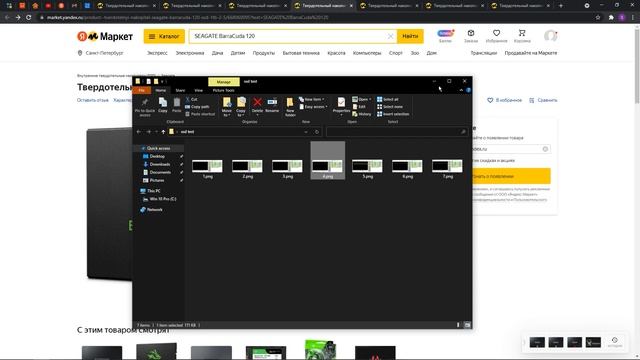Viewport: 640px width, 360px height.
Task: Click the Manage contextual tab
Action: click(x=224, y=82)
